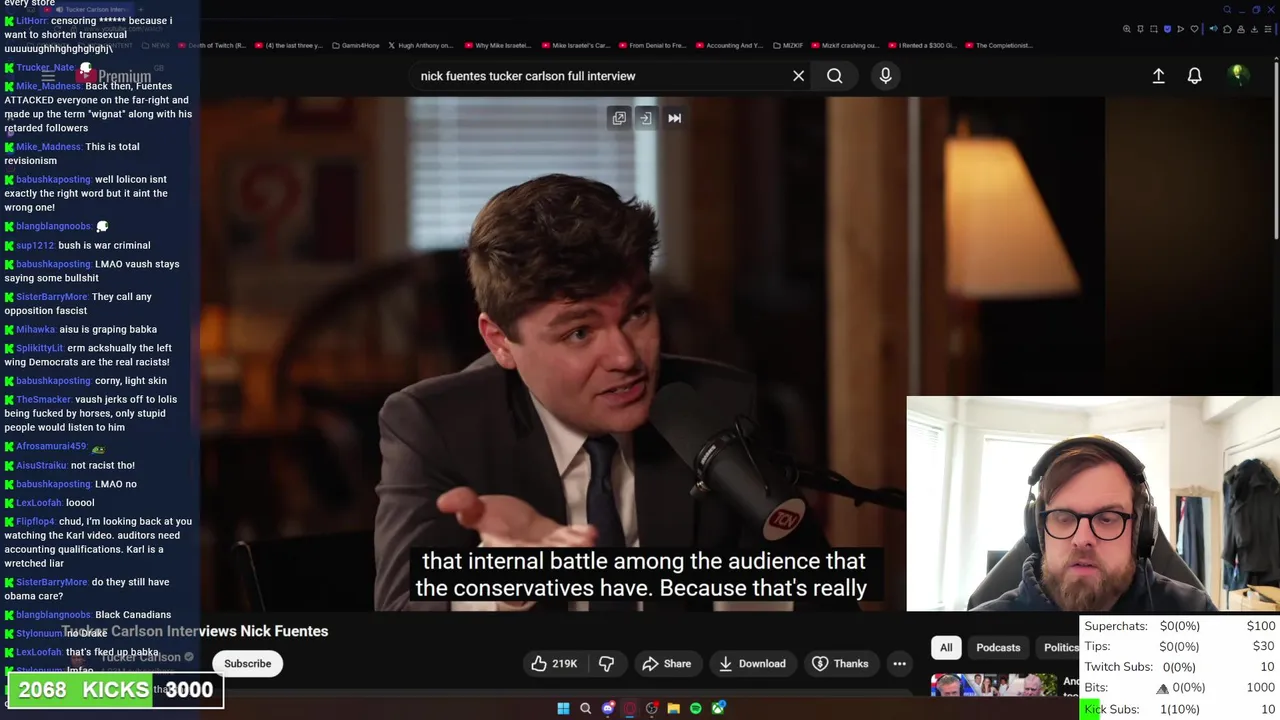Open the Share dialog for the video
Image resolution: width=1280 pixels, height=720 pixels.
666,663
